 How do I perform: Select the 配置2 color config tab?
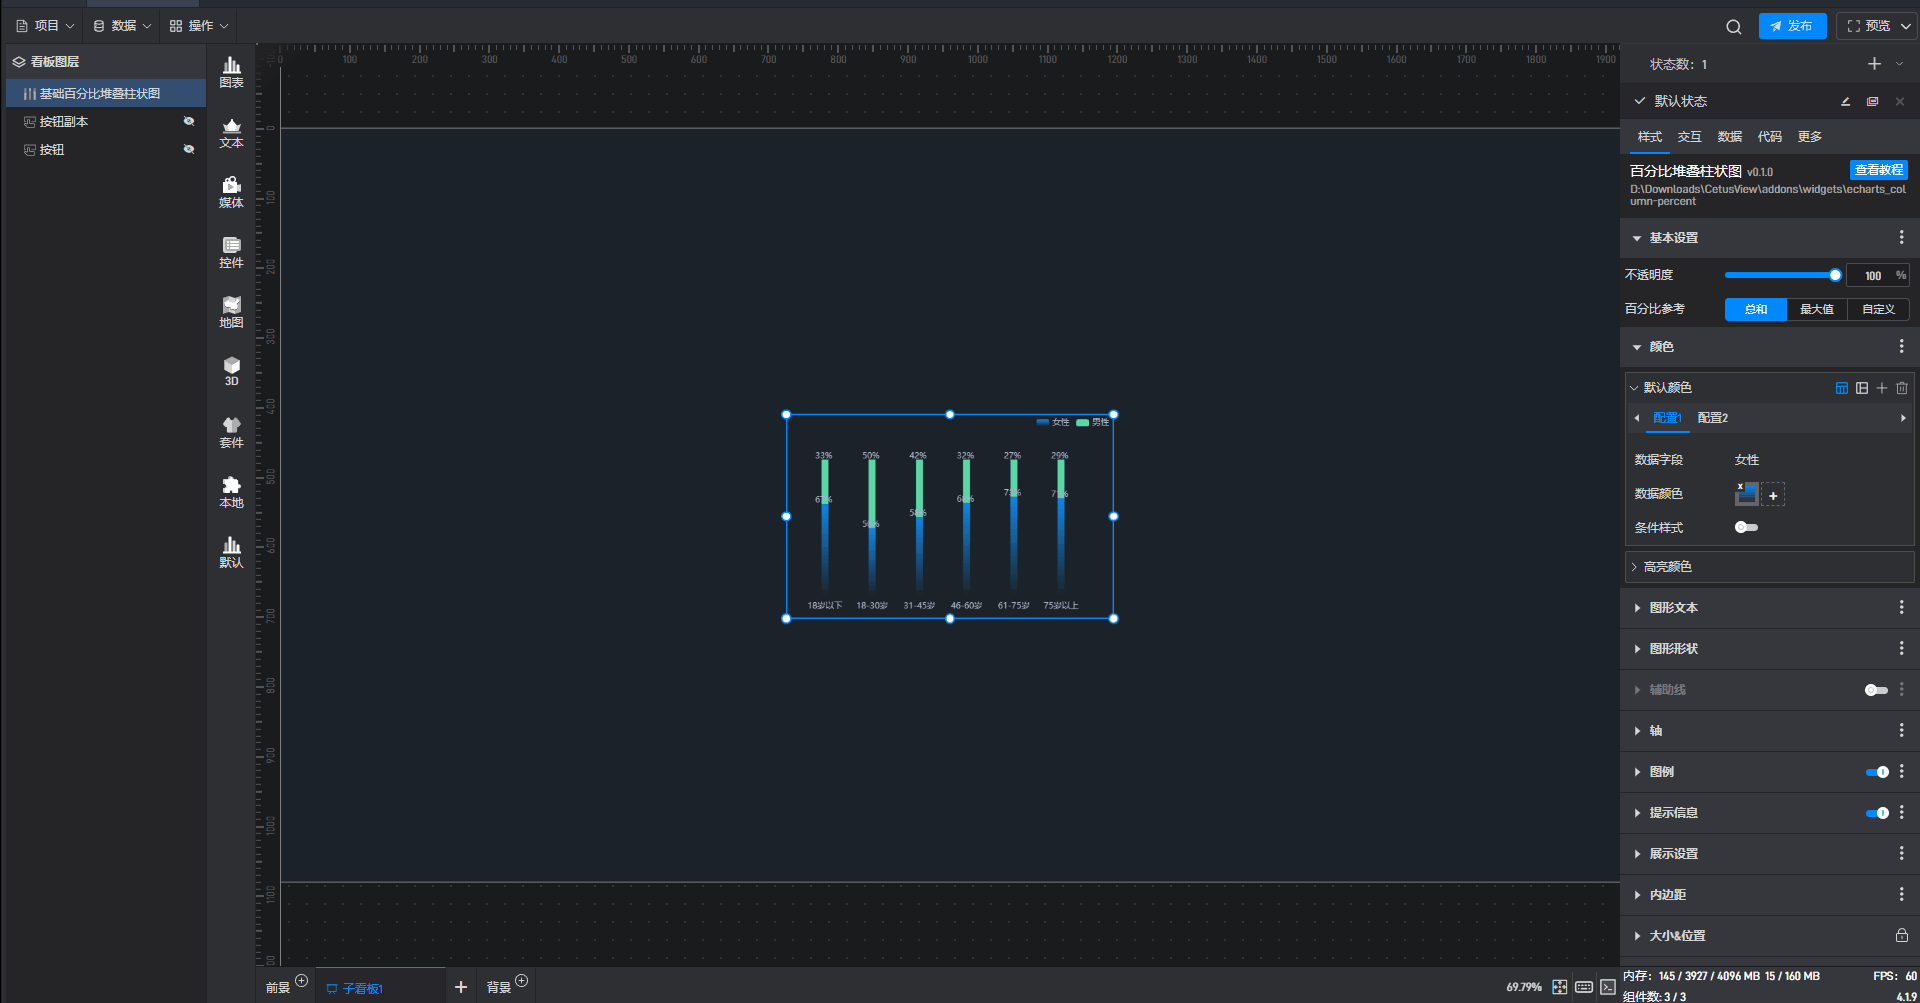tap(1712, 418)
